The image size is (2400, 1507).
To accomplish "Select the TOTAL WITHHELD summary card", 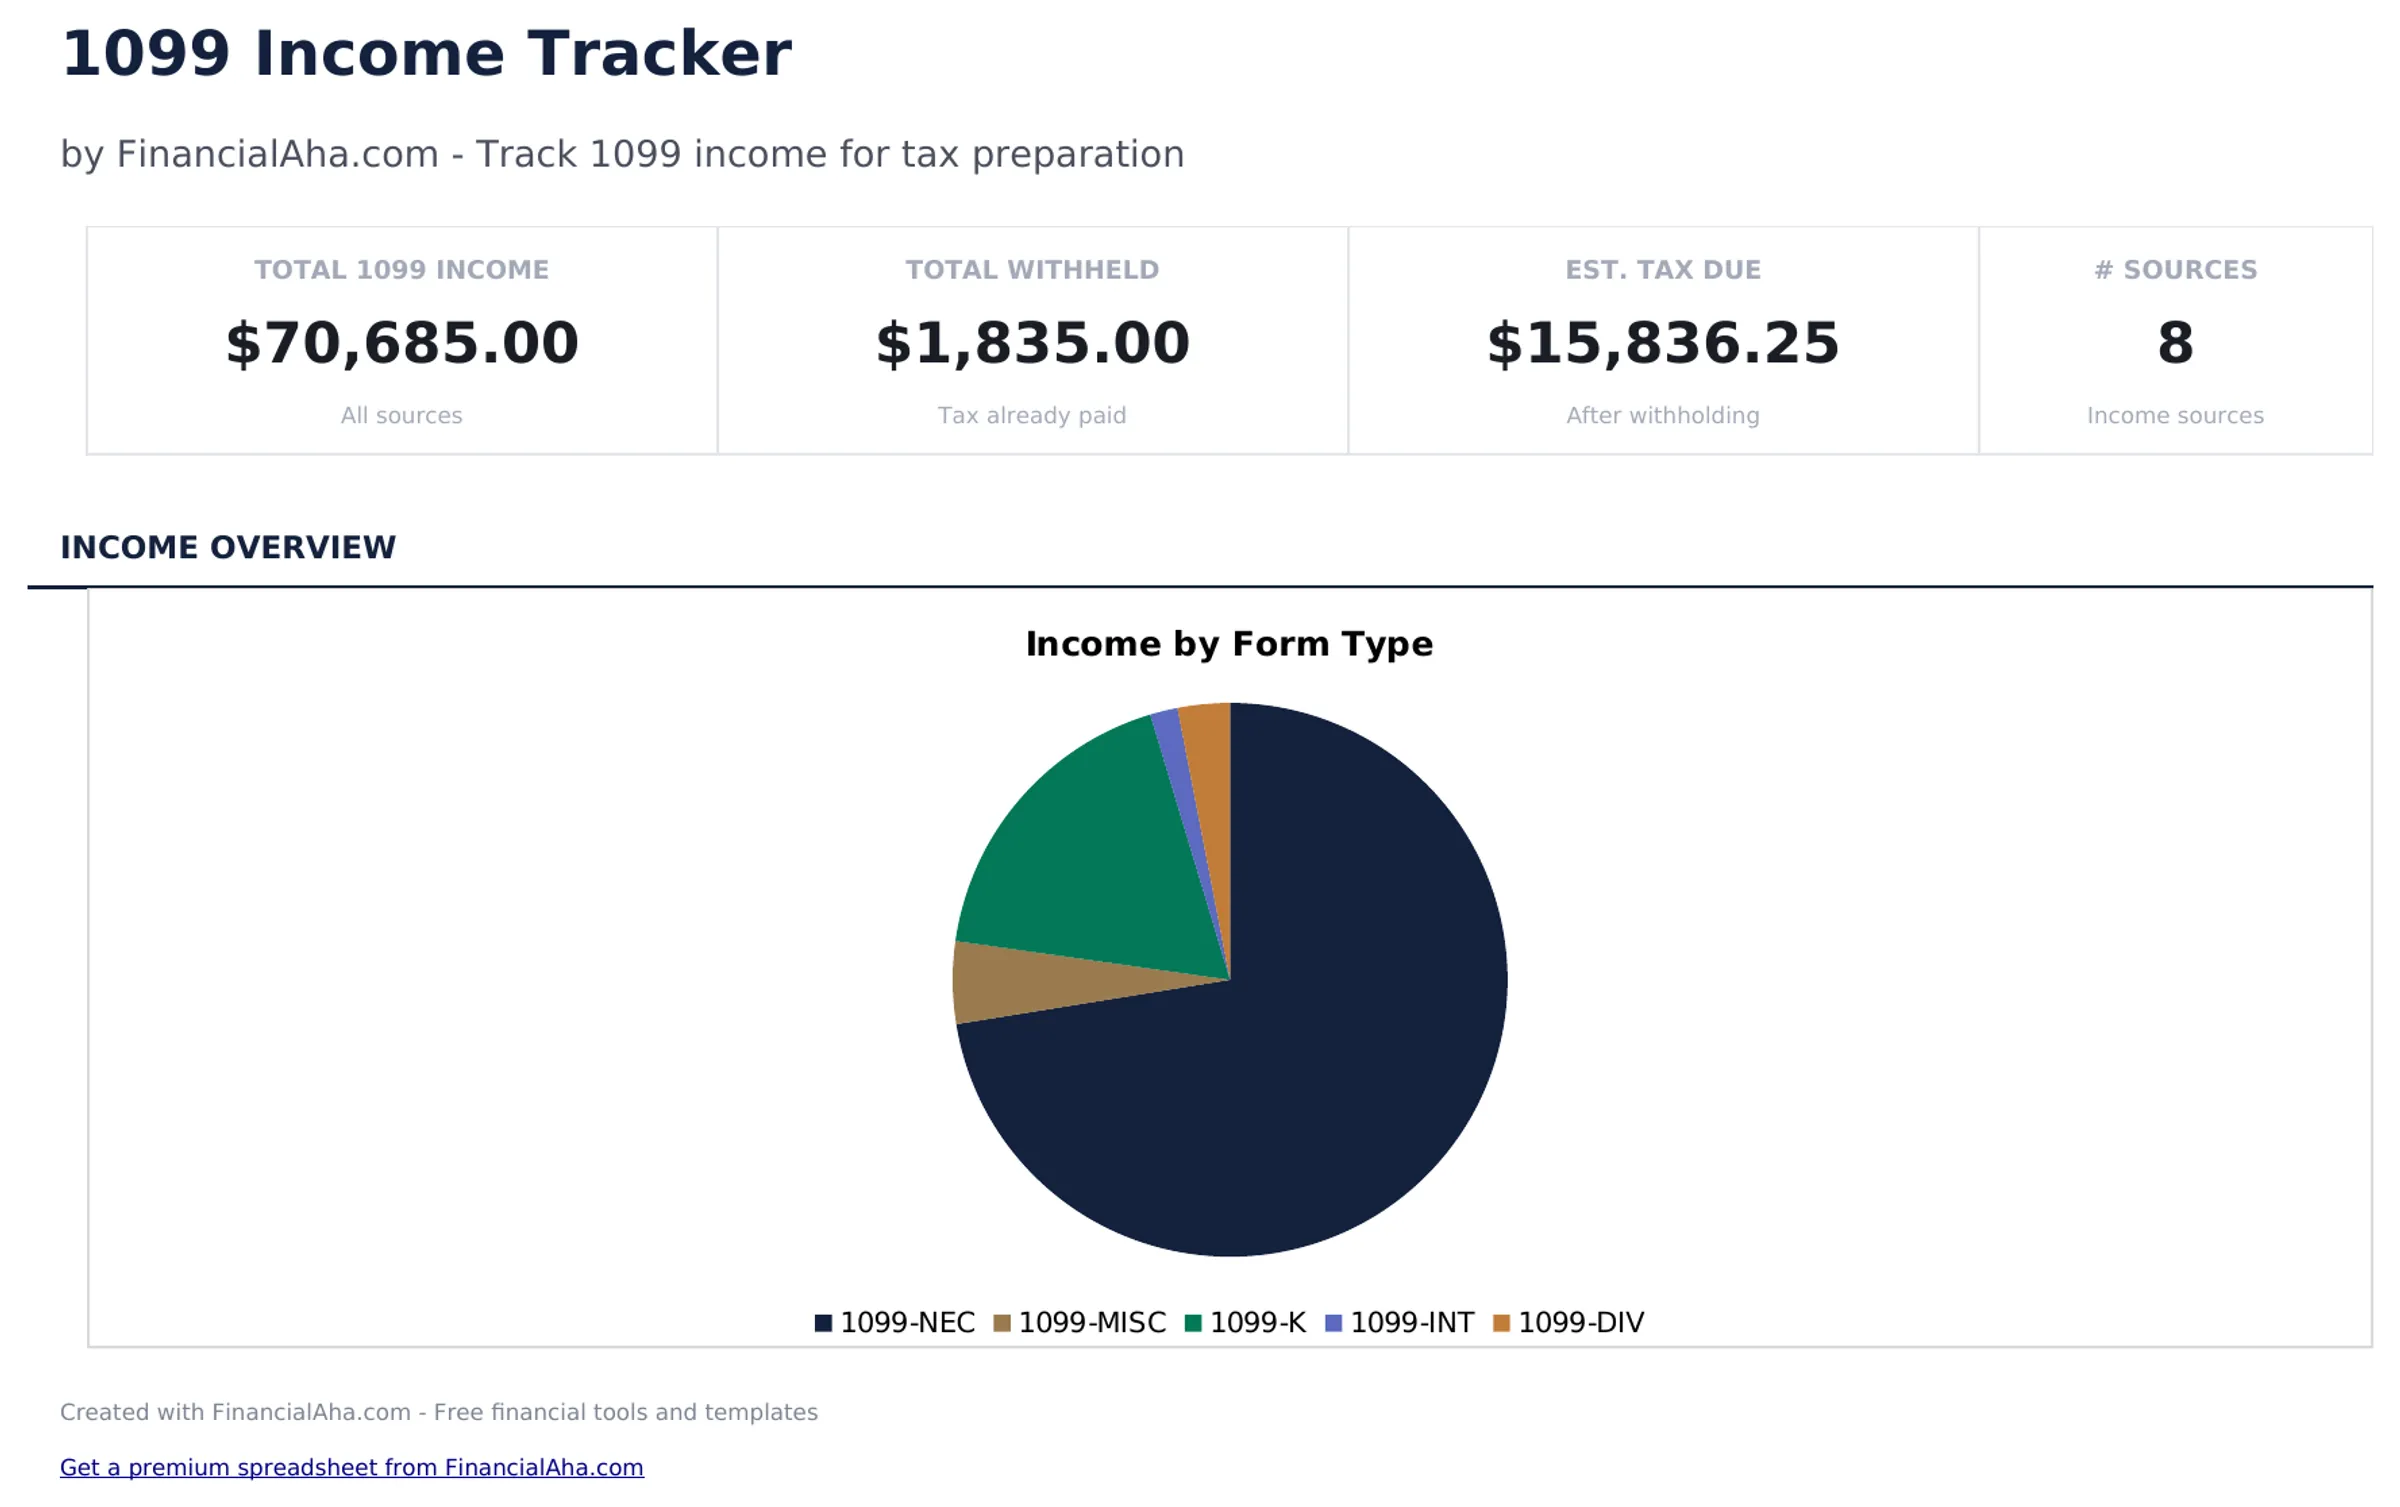I will coord(1032,342).
